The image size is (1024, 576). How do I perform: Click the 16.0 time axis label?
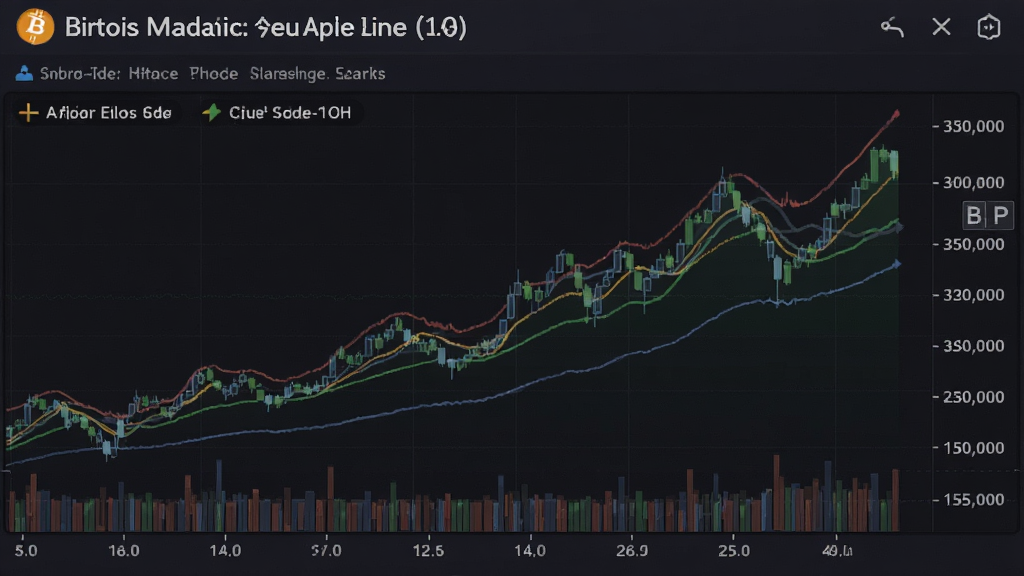124,551
